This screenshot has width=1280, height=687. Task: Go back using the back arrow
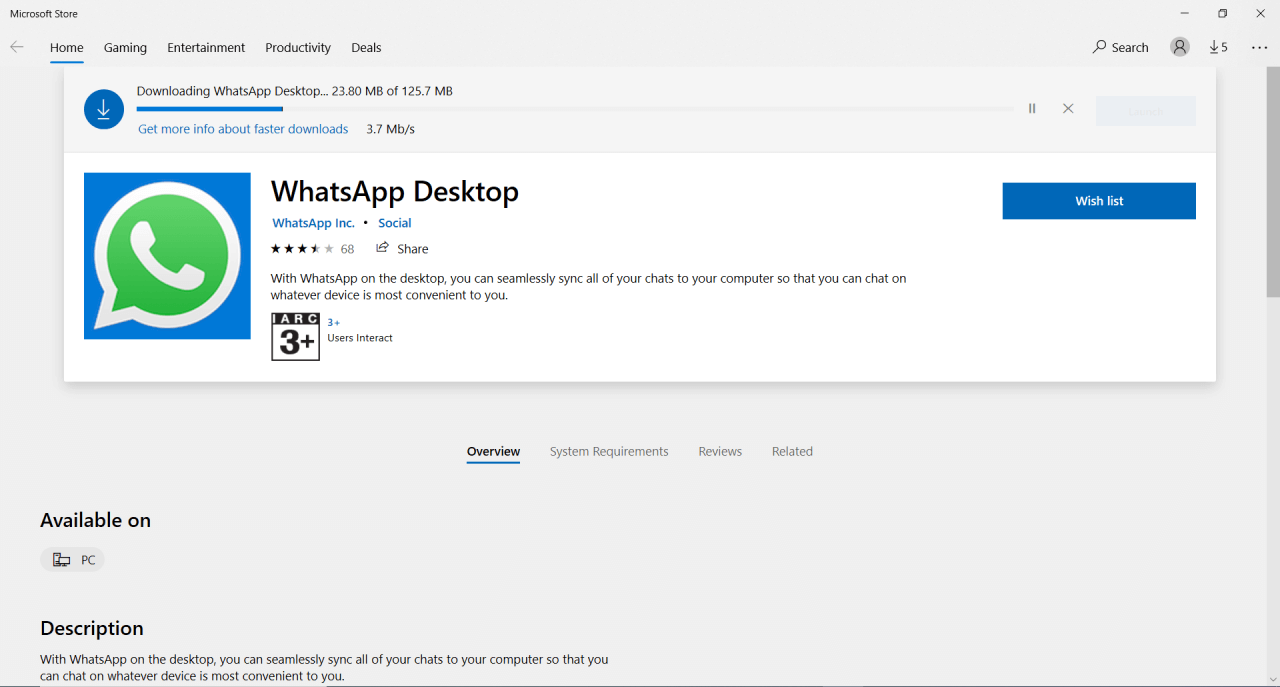coord(17,47)
